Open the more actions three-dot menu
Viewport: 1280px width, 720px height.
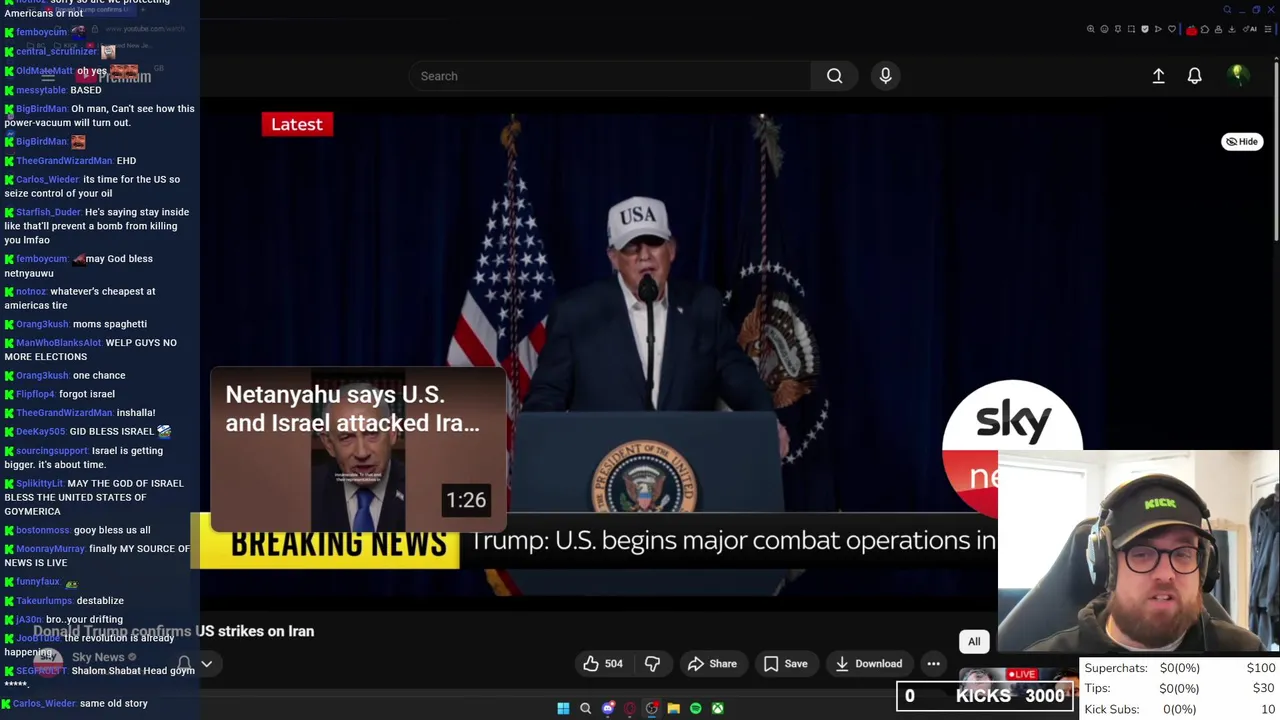[x=933, y=664]
